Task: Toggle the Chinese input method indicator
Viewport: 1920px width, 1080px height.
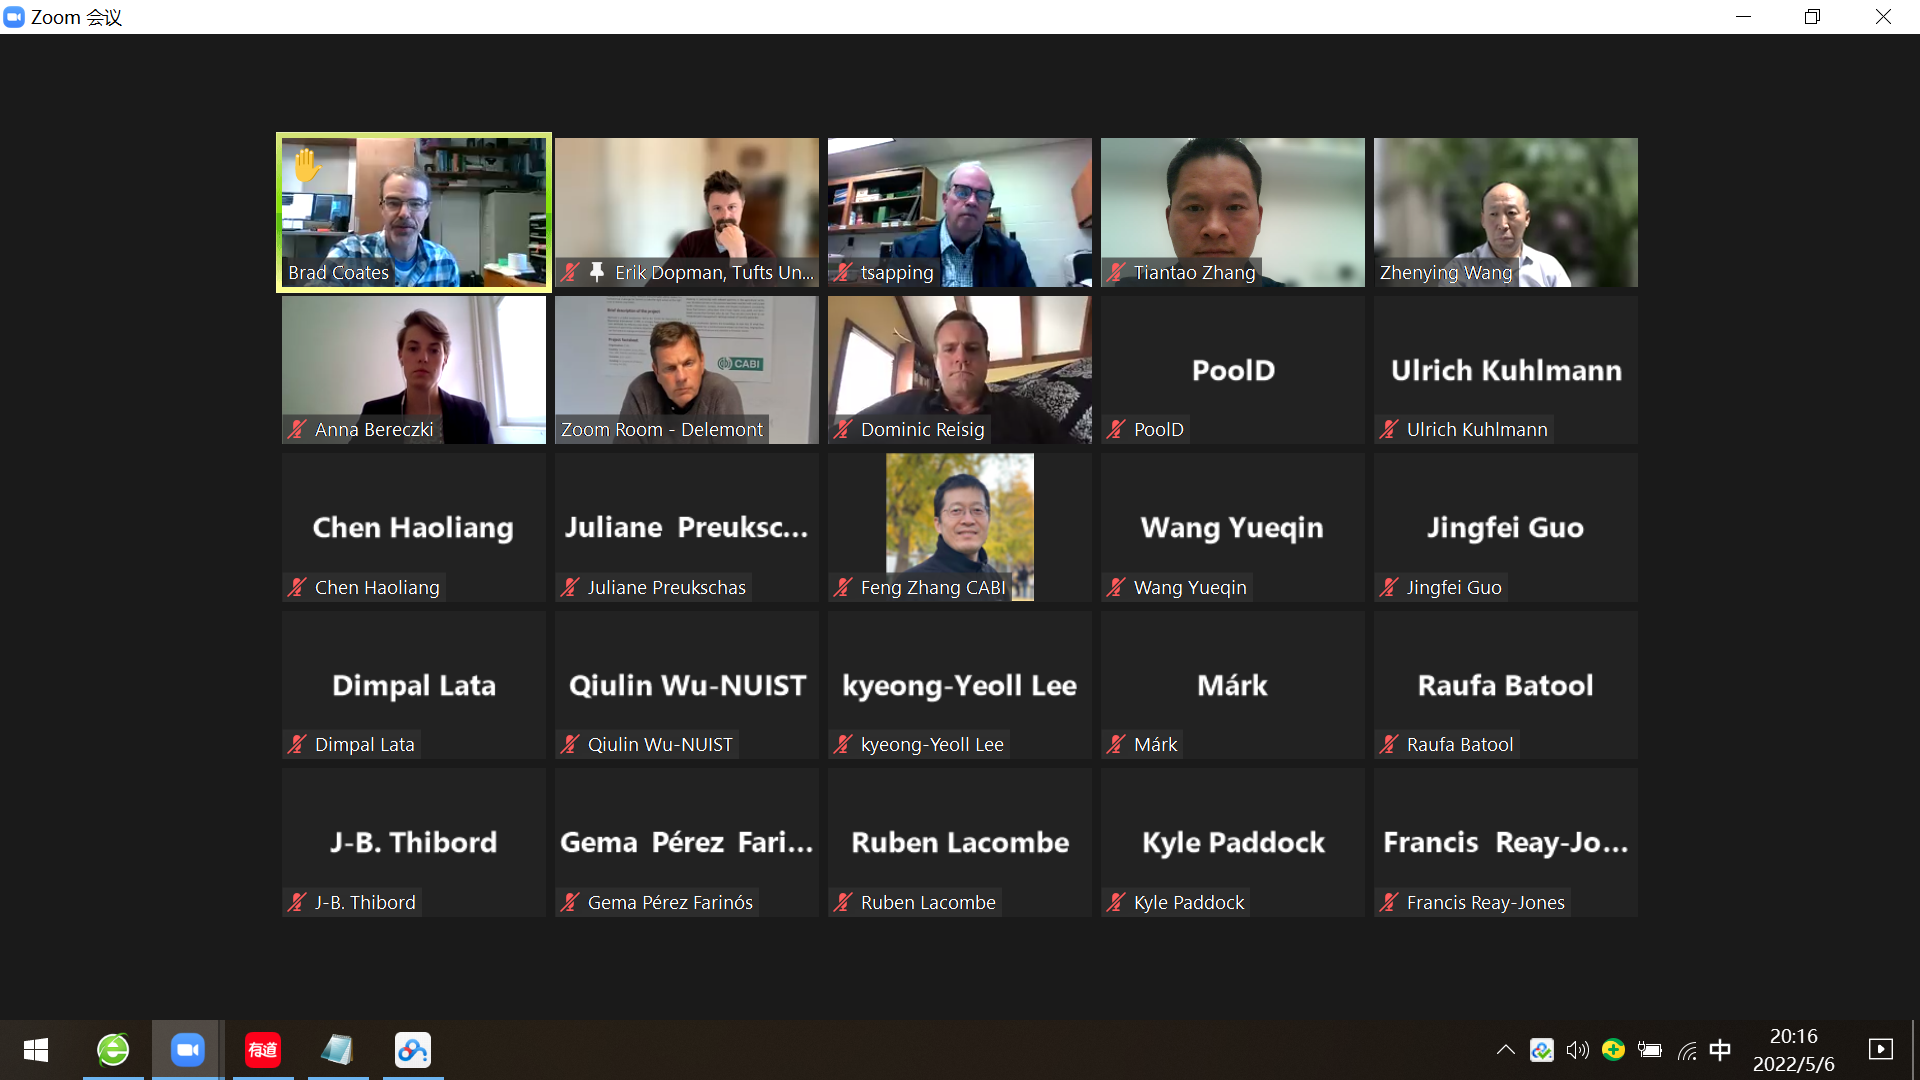Action: pos(1720,1050)
